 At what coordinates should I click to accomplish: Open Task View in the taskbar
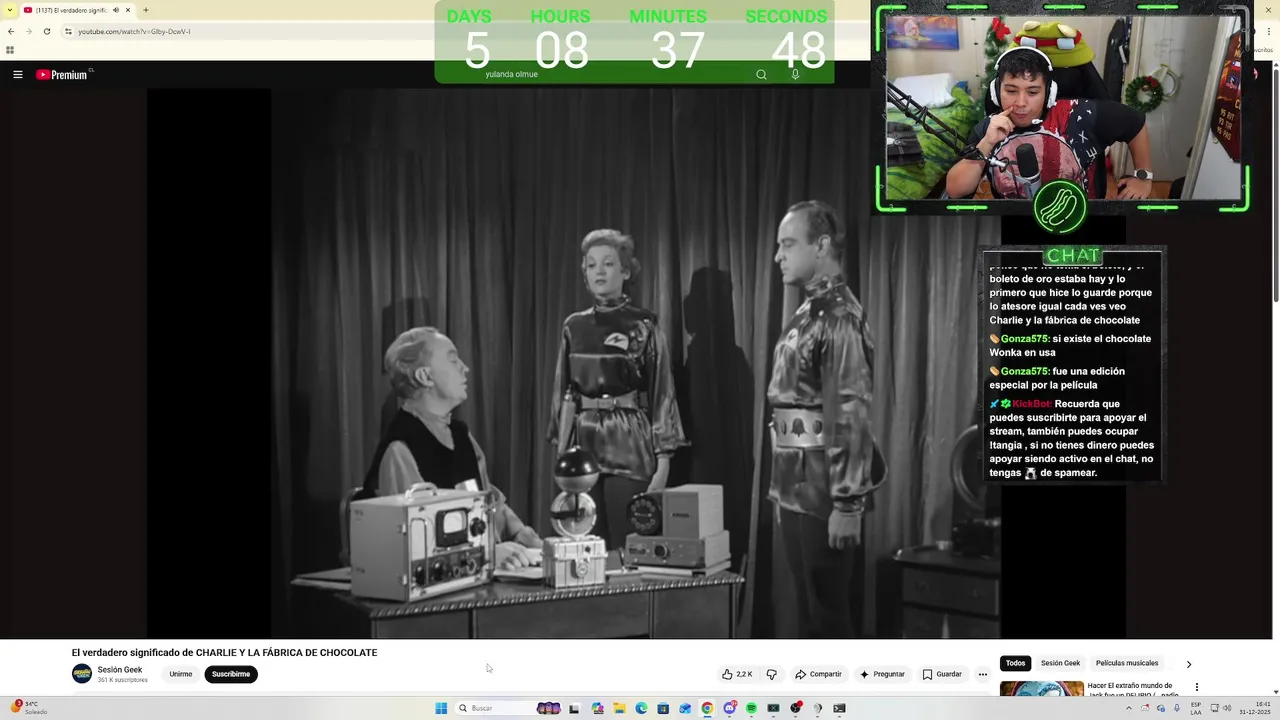coord(574,708)
